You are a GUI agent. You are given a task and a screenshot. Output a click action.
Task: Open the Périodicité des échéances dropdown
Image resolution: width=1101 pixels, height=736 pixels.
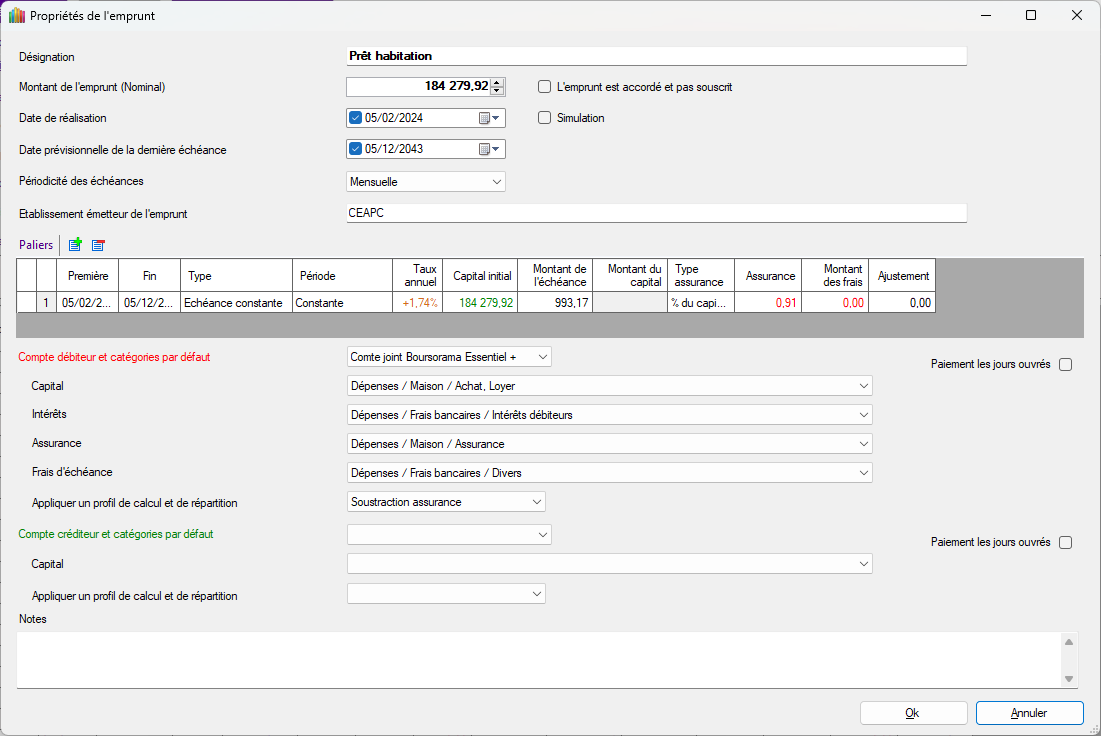click(x=497, y=182)
